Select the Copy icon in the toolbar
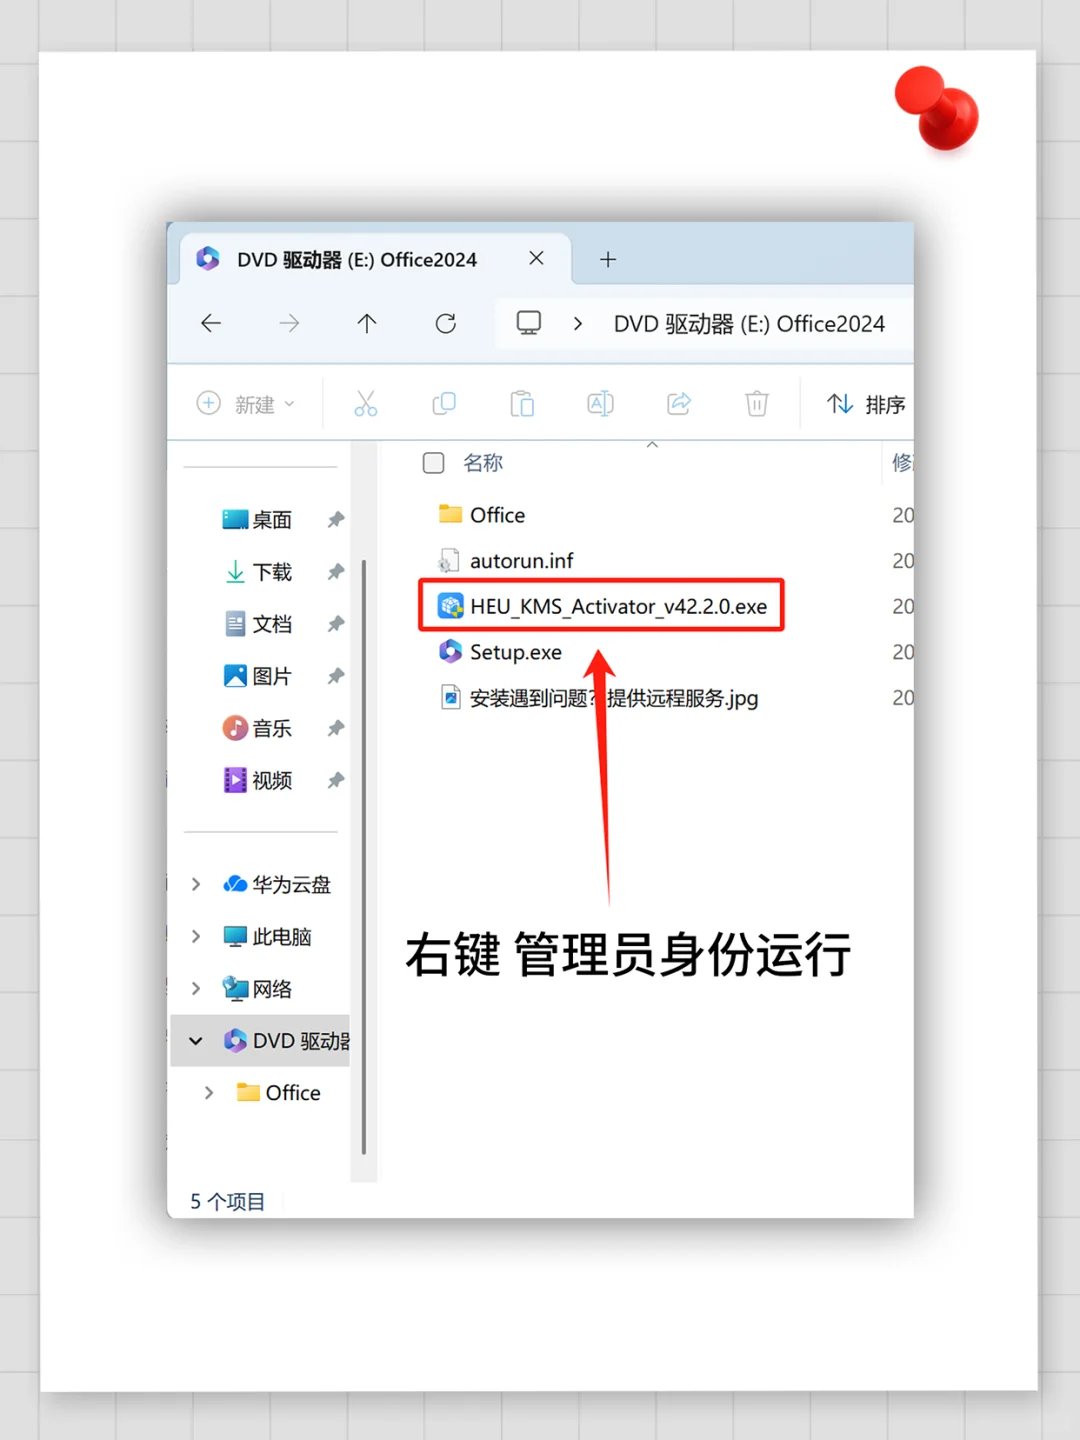Image resolution: width=1080 pixels, height=1440 pixels. [444, 403]
